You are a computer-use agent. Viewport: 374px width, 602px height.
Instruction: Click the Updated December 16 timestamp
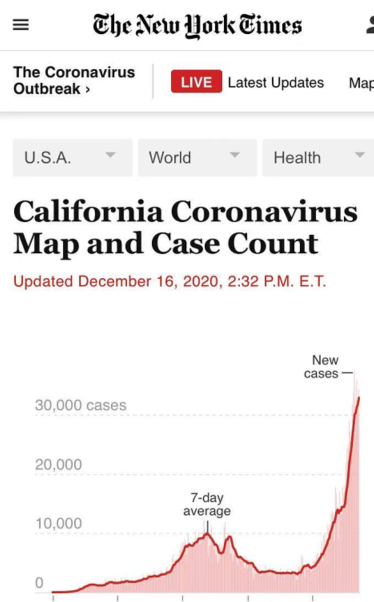(x=170, y=281)
